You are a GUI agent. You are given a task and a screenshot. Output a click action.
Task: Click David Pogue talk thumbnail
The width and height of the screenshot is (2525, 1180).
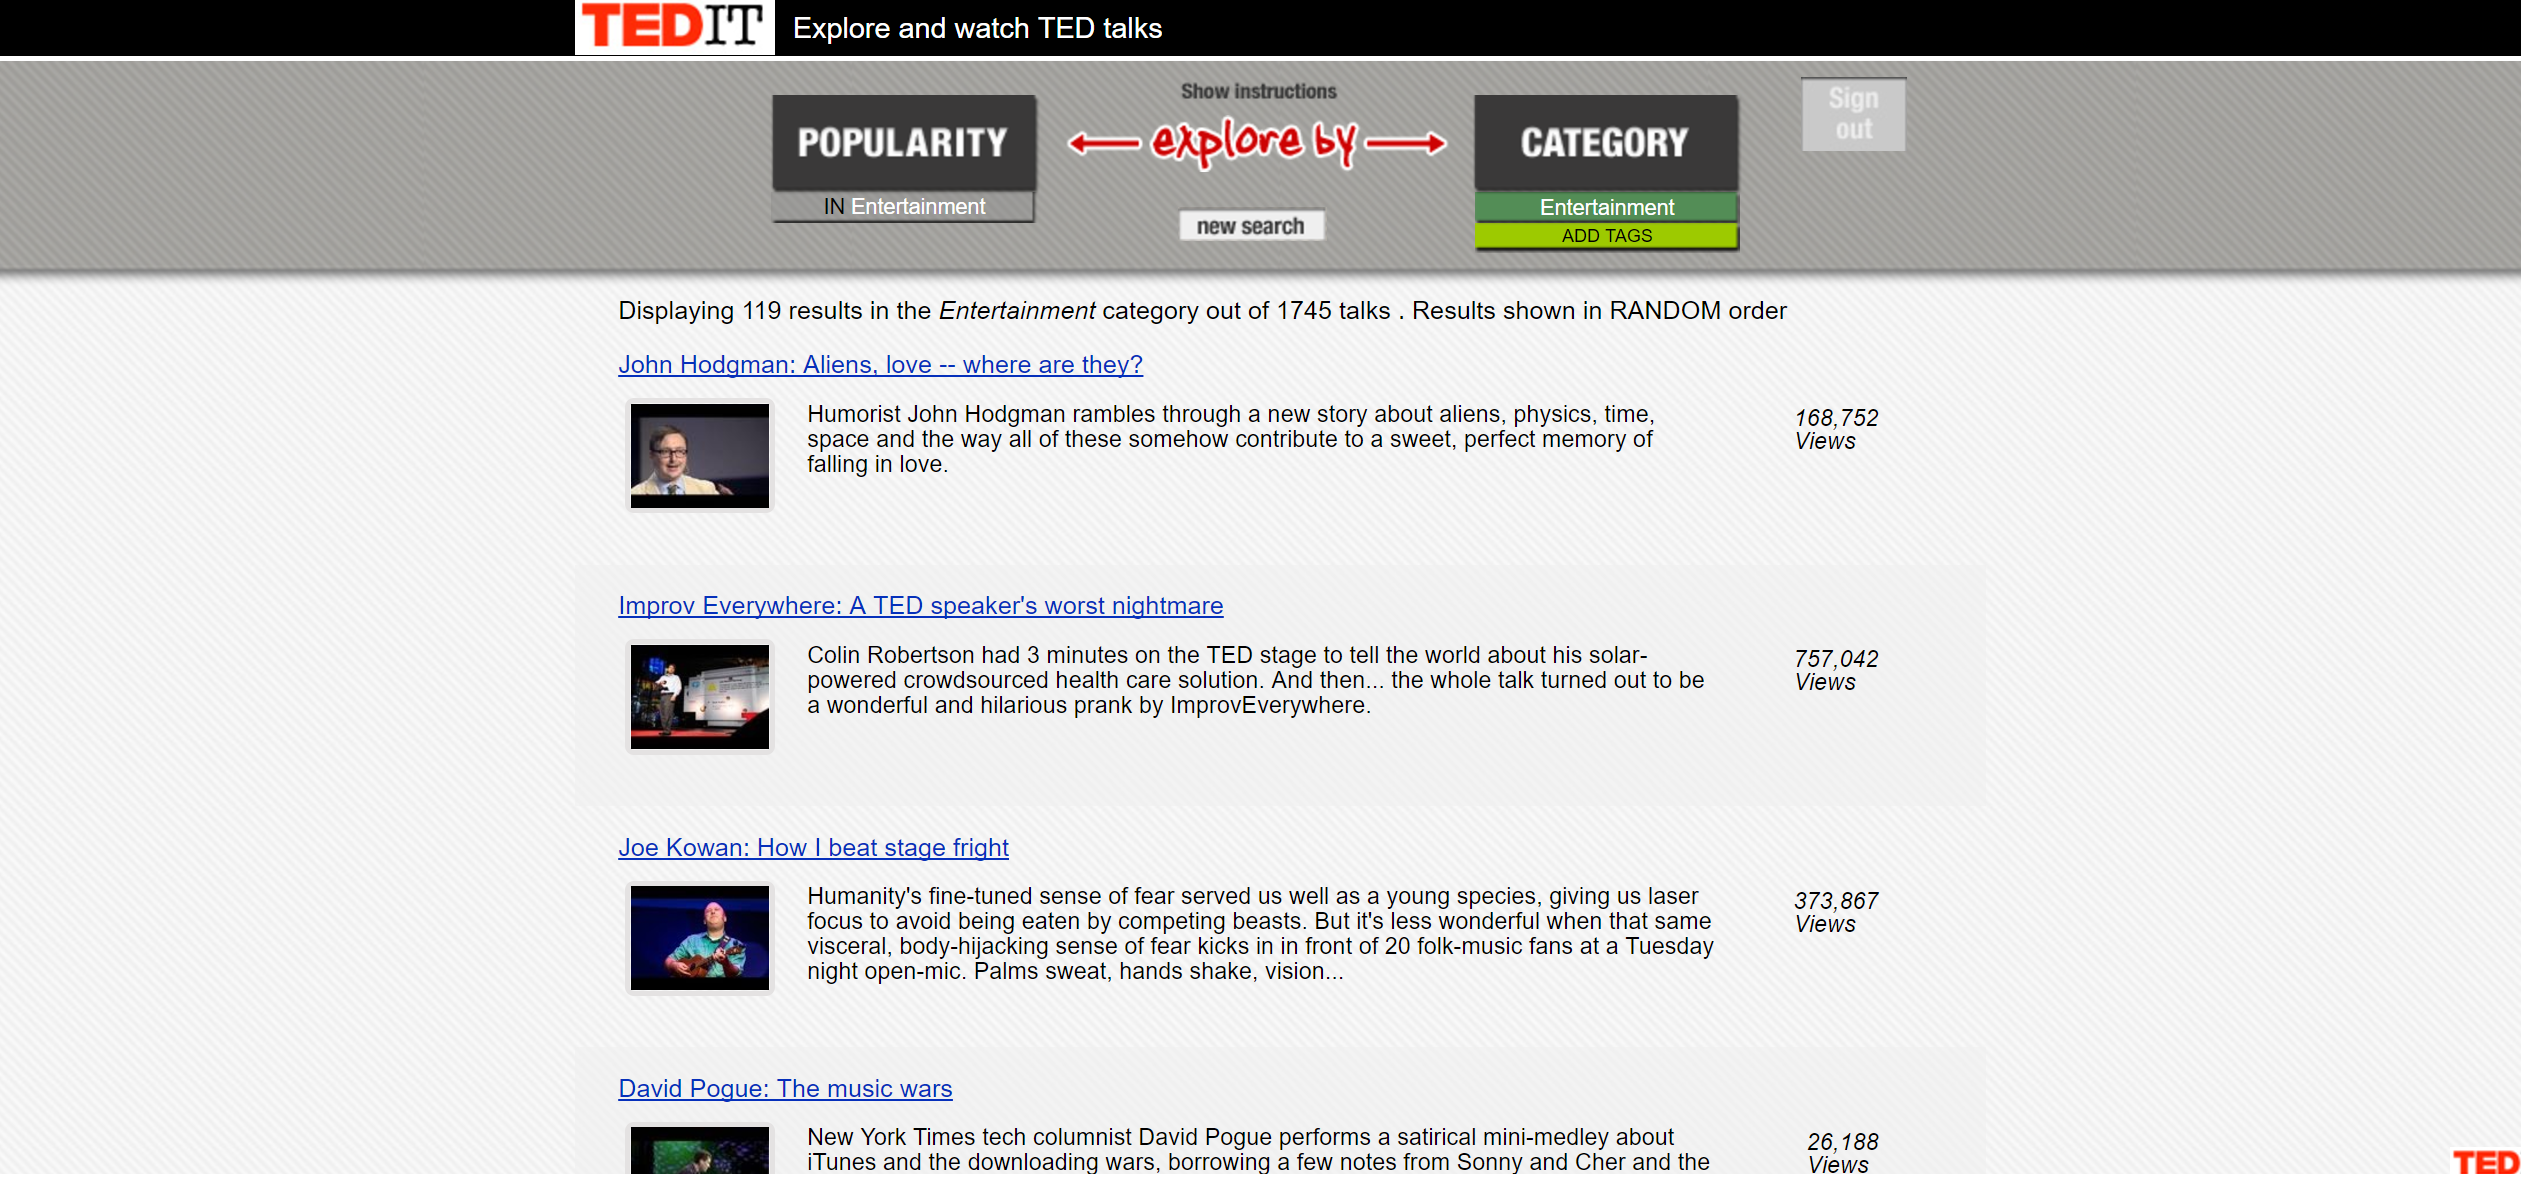700,1150
